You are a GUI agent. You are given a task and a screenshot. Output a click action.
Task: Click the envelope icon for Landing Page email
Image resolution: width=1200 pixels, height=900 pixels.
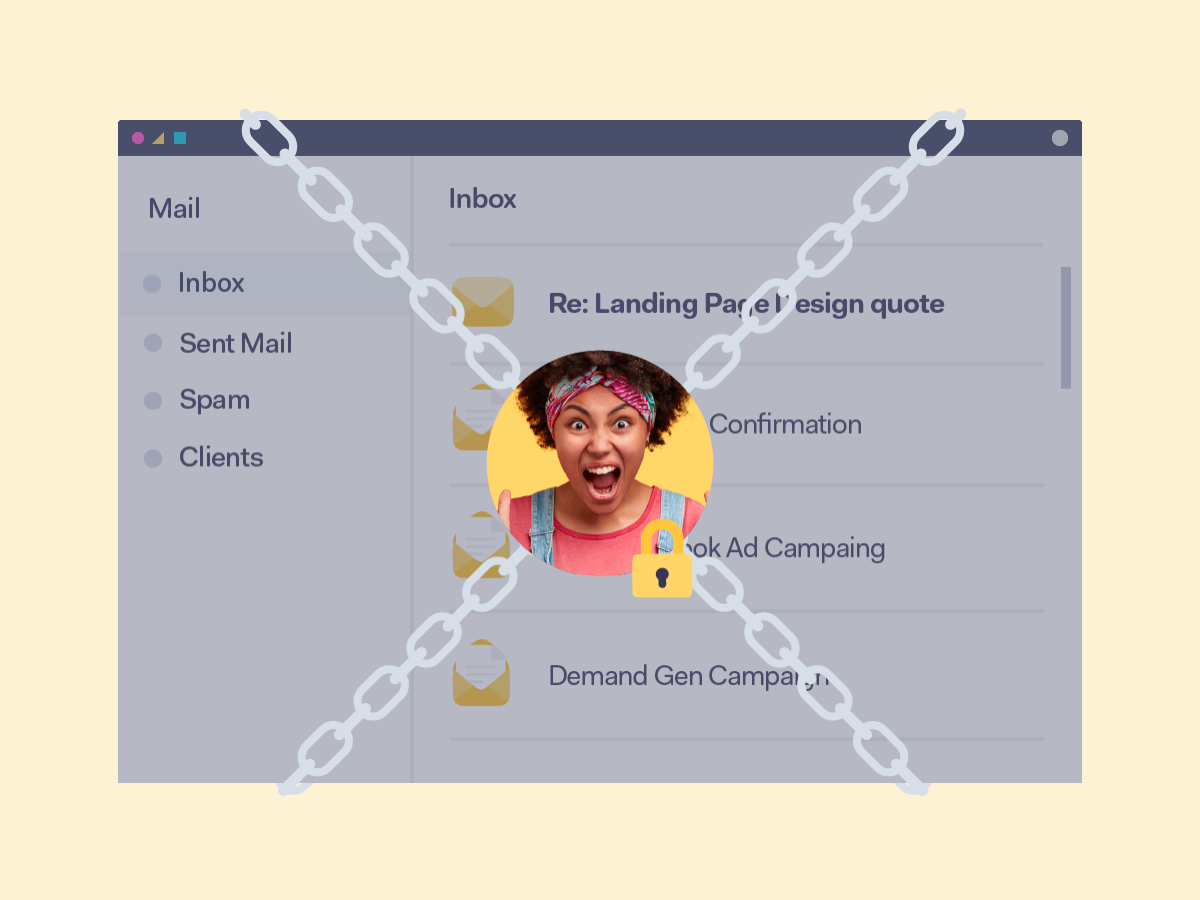click(x=483, y=302)
